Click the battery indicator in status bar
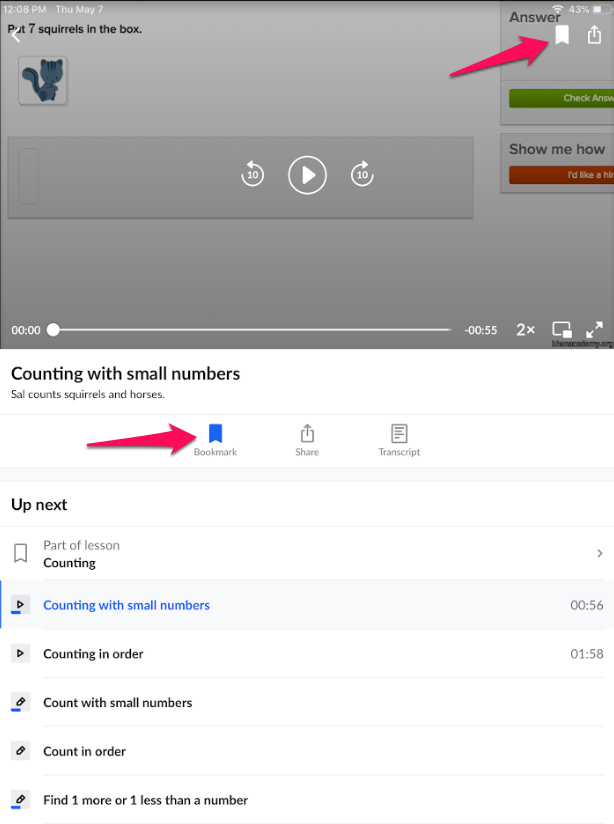614x824 pixels. (601, 9)
